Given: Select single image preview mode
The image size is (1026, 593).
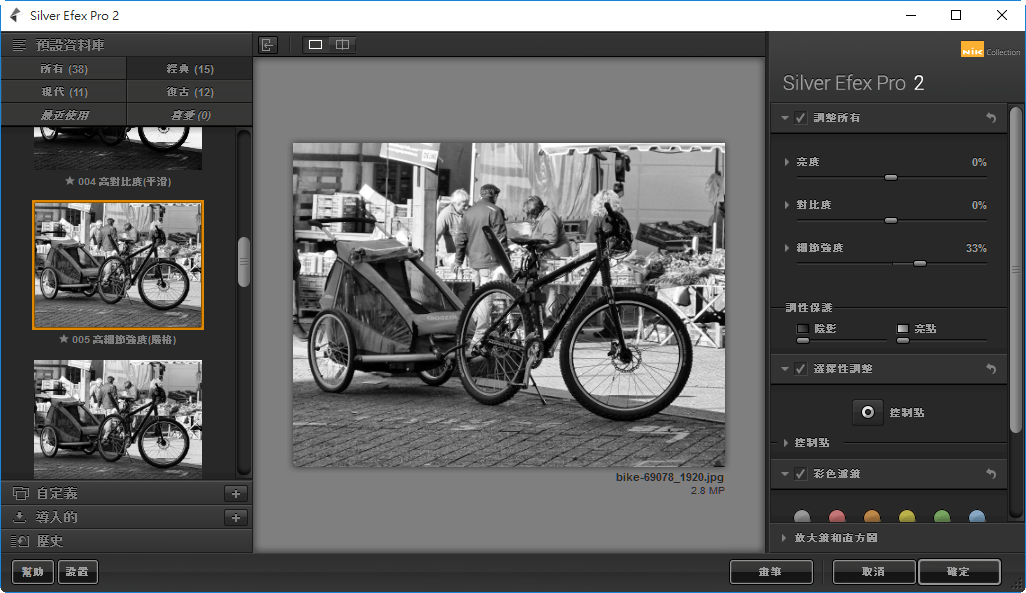Looking at the screenshot, I should click(314, 44).
